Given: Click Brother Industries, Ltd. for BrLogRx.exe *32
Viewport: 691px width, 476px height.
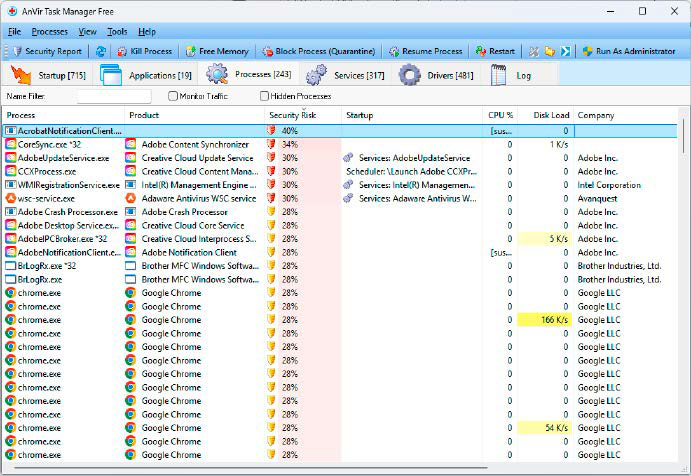Looking at the screenshot, I should tap(619, 266).
